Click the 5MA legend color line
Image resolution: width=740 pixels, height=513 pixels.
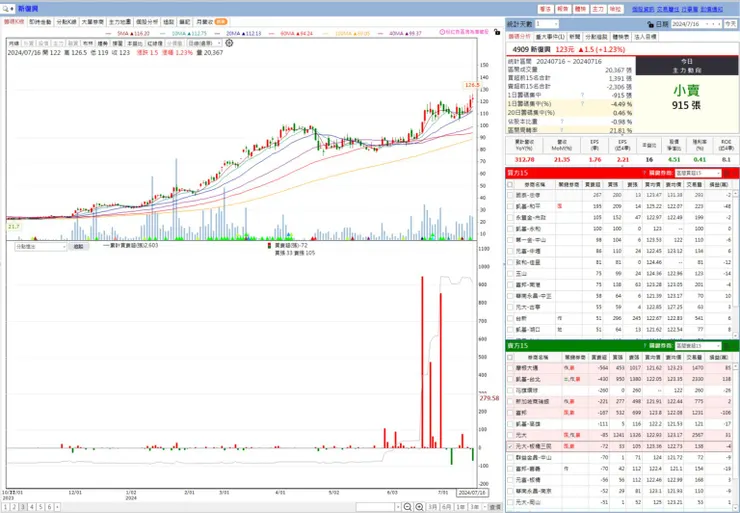109,34
